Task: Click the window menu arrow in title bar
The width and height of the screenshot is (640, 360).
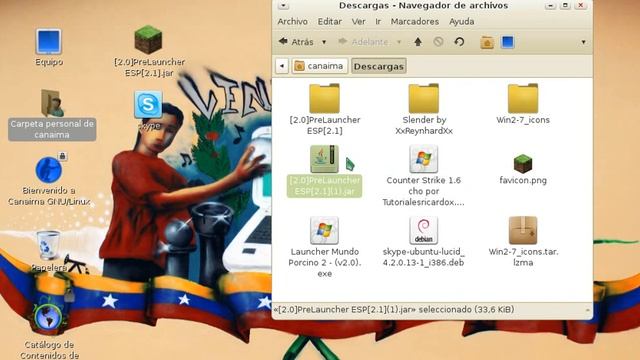Action: click(x=283, y=6)
